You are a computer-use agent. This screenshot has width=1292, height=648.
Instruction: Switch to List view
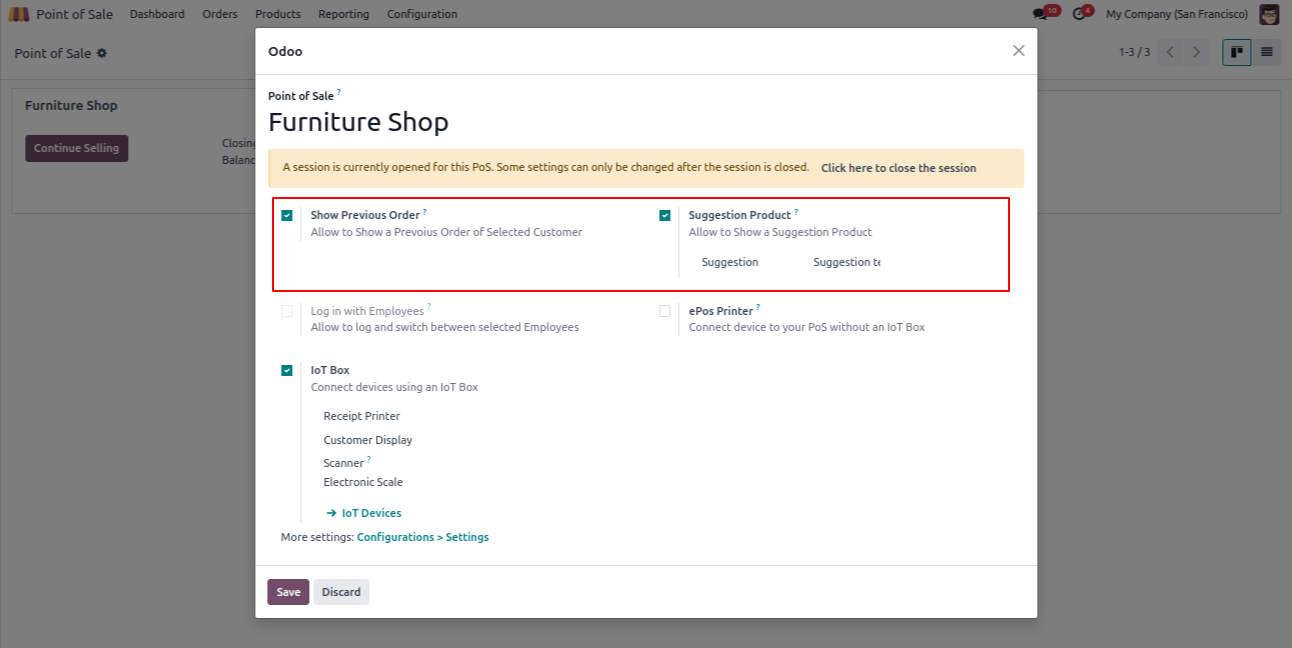1267,52
